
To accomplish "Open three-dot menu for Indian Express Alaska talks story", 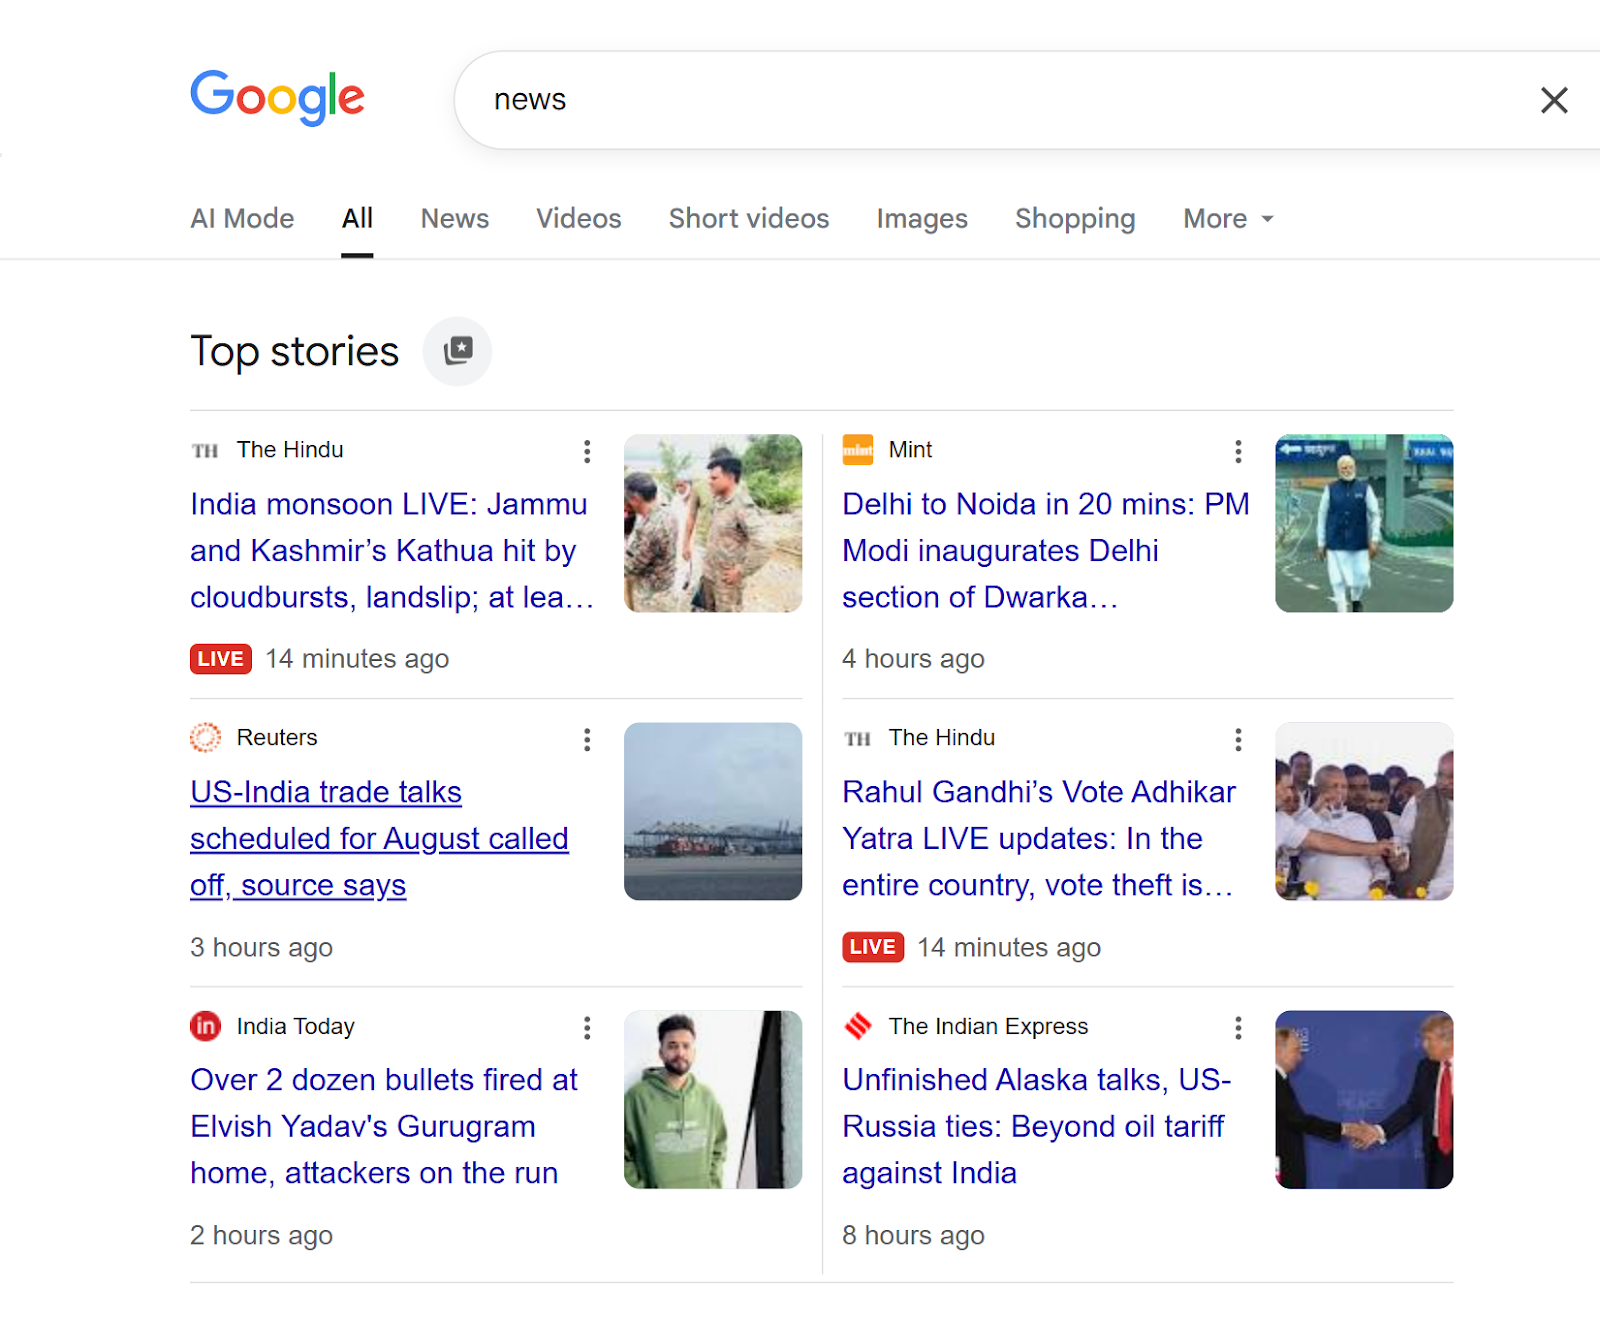I will click(x=1238, y=1027).
